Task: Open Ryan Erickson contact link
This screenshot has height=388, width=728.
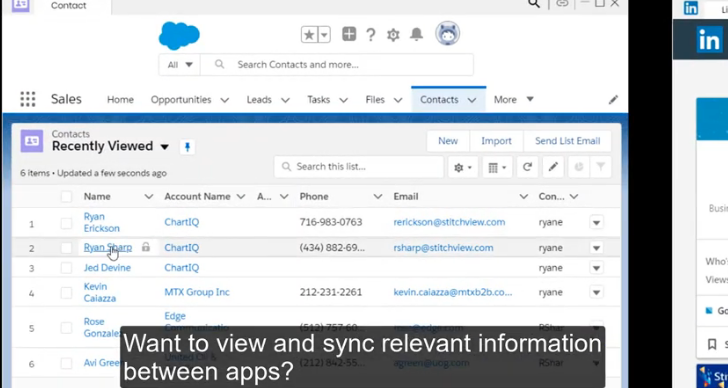Action: pos(101,222)
